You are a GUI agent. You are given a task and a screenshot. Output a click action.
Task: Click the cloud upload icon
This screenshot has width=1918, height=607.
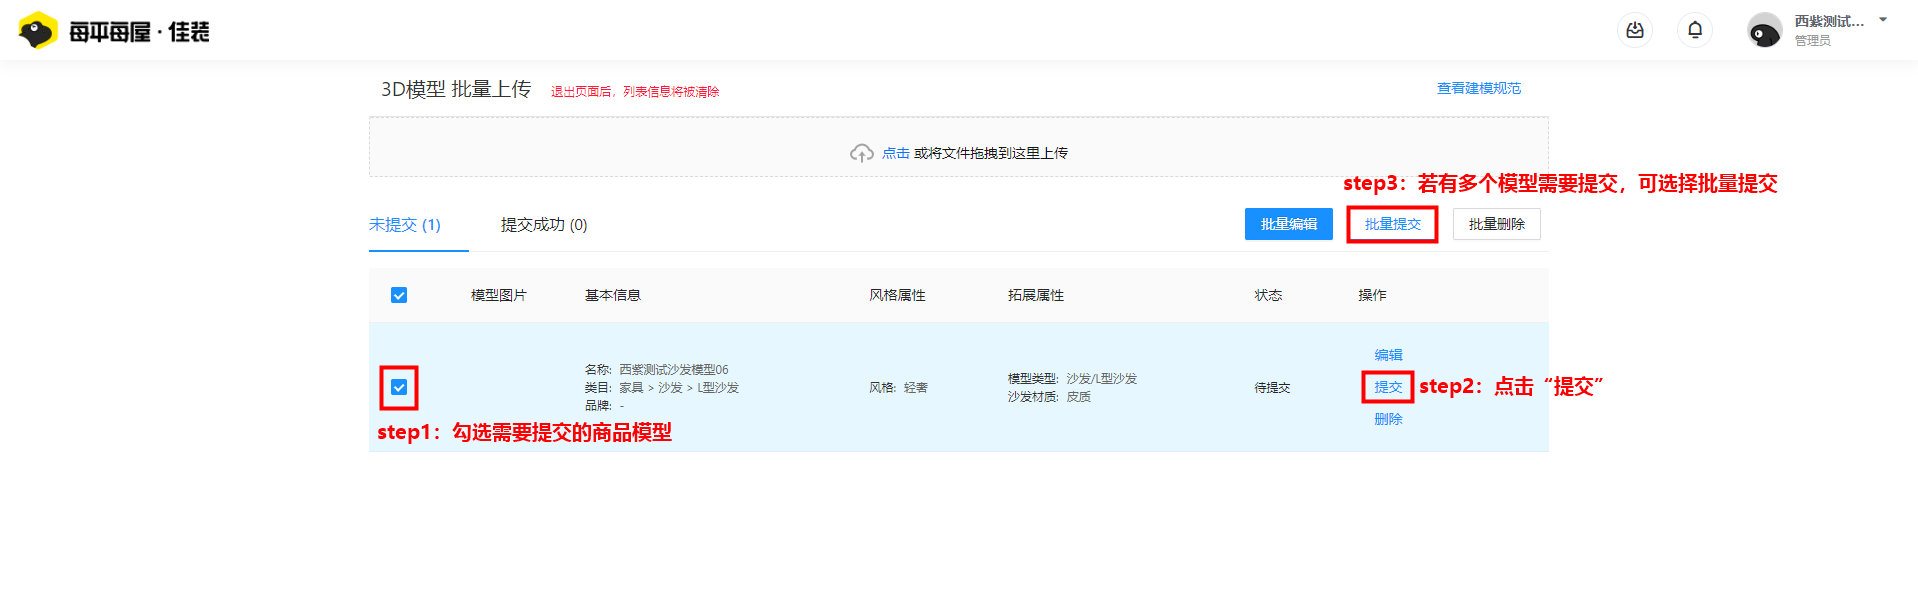pos(861,153)
